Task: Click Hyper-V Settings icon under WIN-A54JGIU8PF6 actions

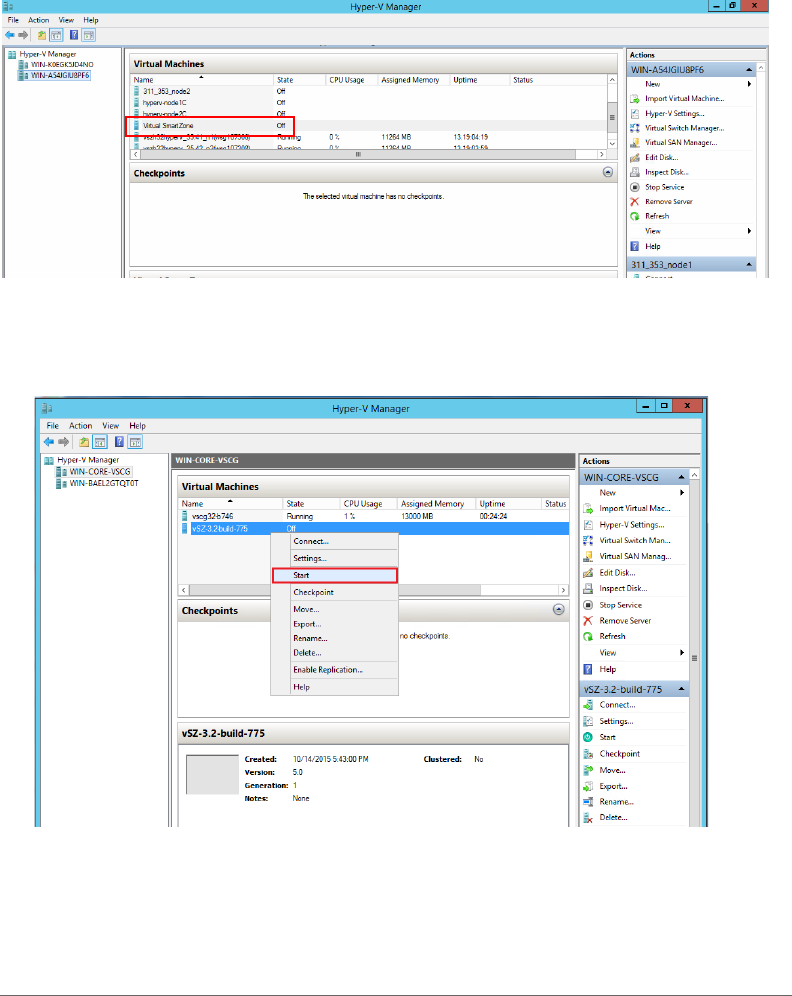Action: click(x=634, y=114)
